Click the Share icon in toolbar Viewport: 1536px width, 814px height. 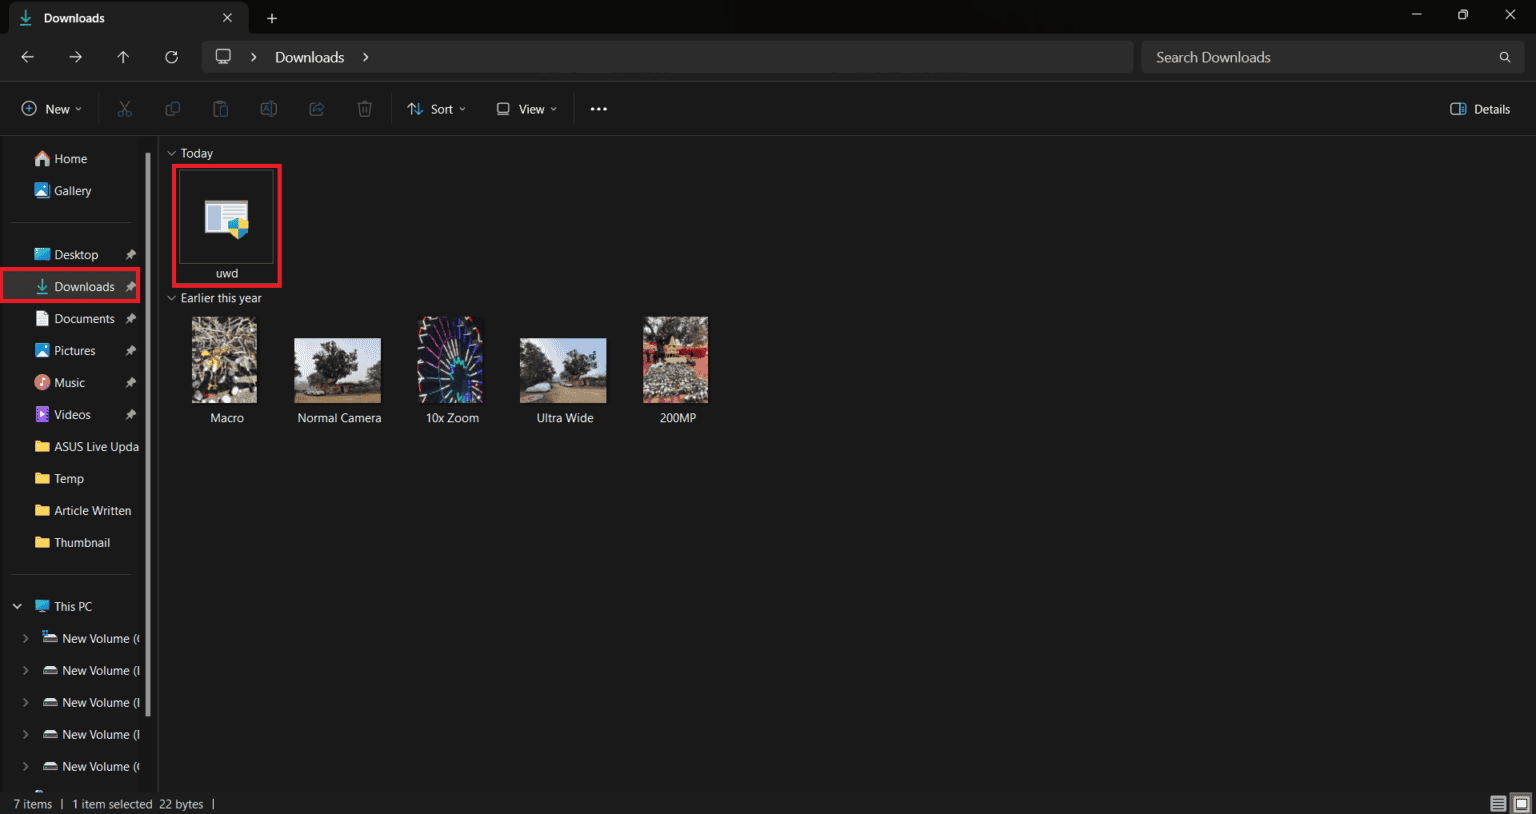click(317, 109)
